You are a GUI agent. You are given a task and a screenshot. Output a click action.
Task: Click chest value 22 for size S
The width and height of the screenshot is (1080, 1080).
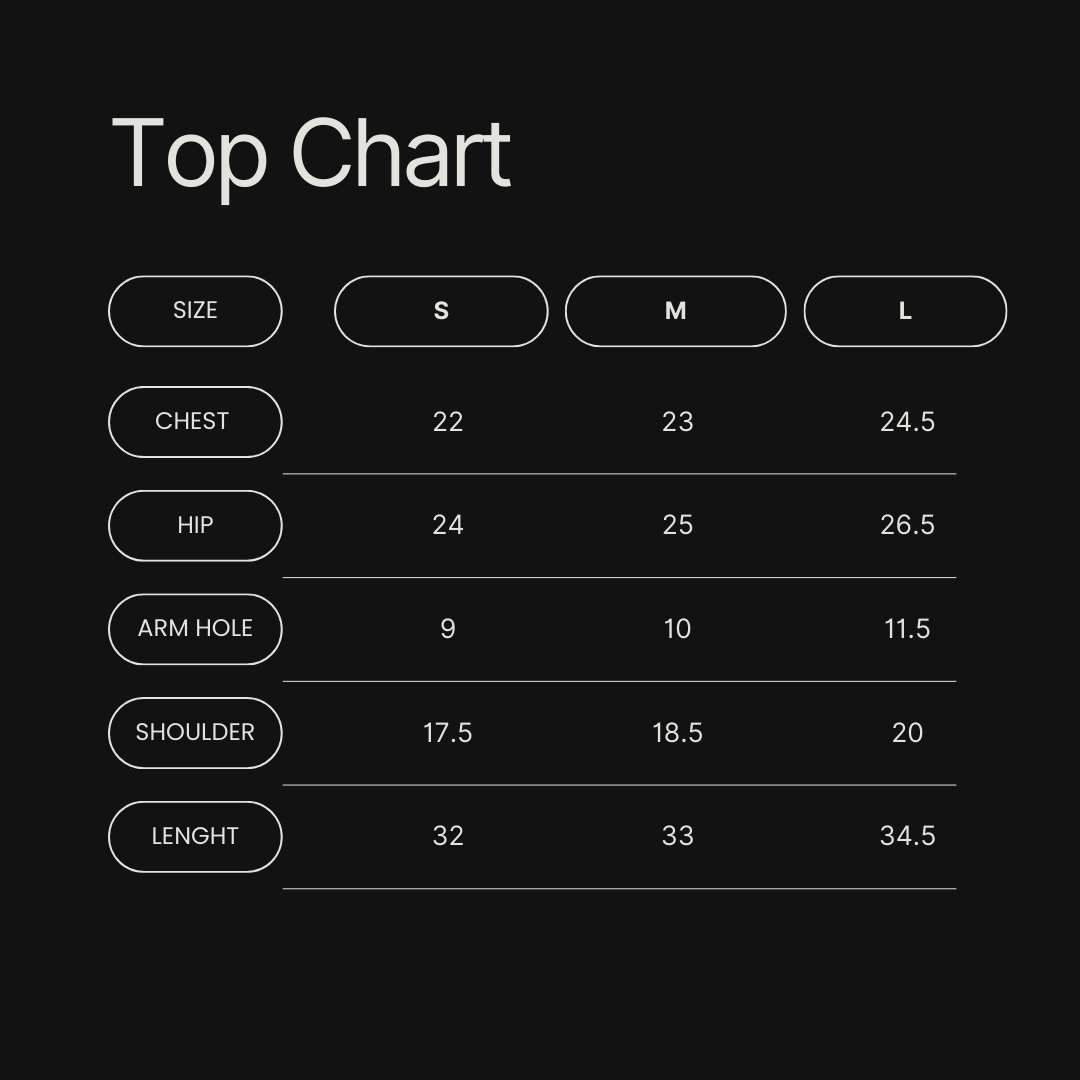tap(448, 422)
